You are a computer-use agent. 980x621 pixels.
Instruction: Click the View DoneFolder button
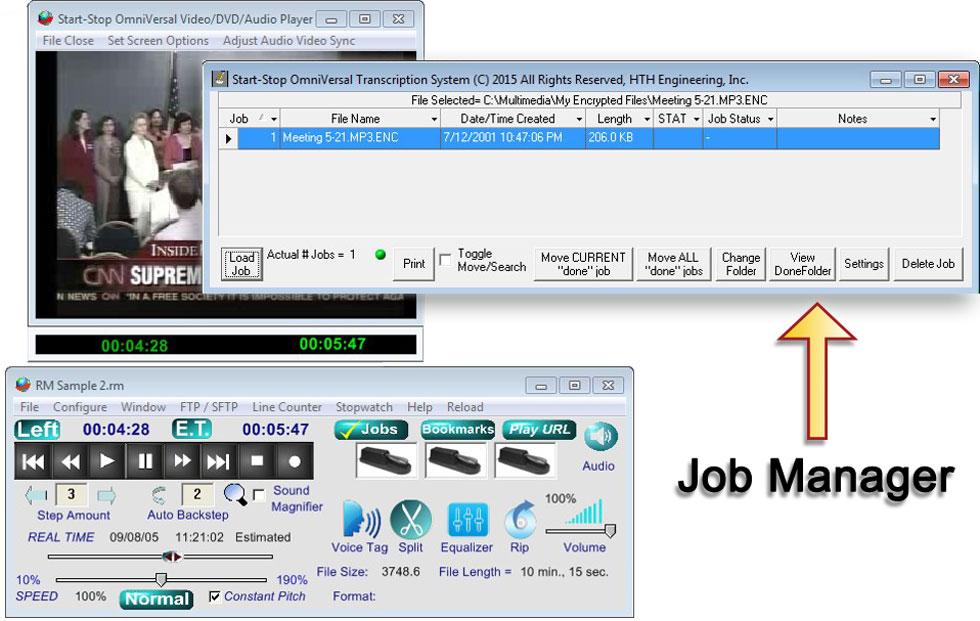[x=802, y=264]
